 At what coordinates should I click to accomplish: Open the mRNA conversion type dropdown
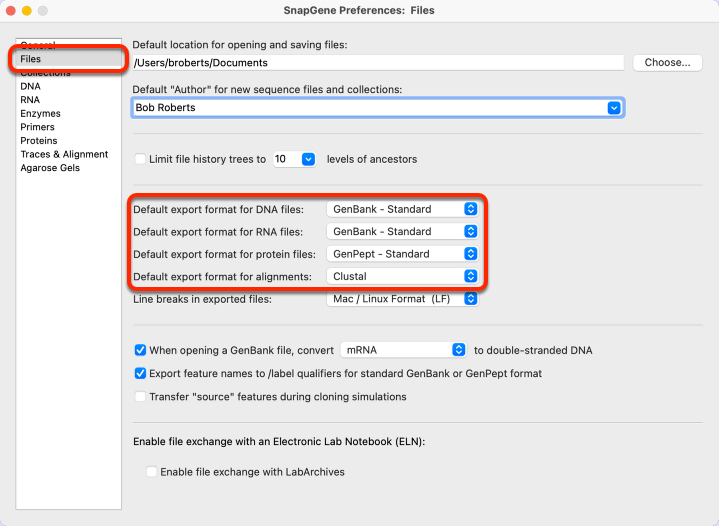403,350
